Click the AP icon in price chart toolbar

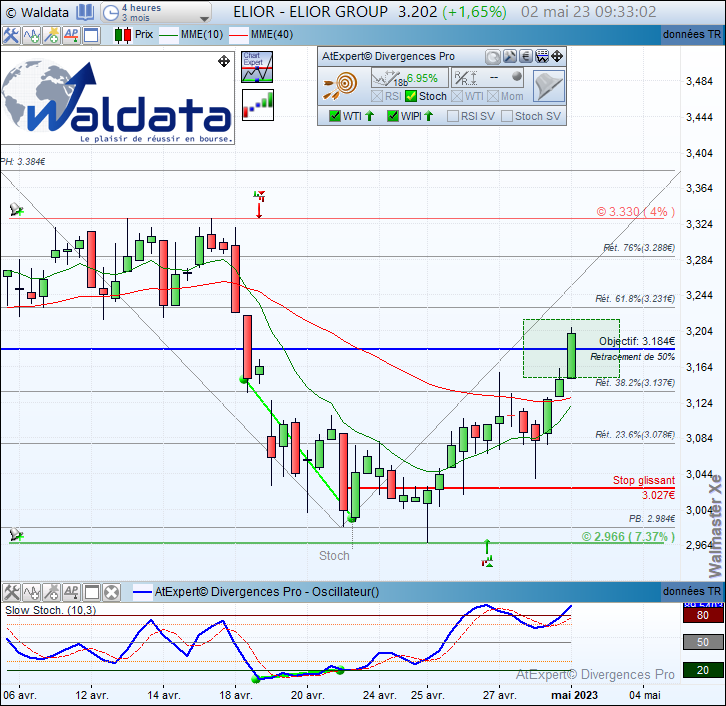coord(71,35)
